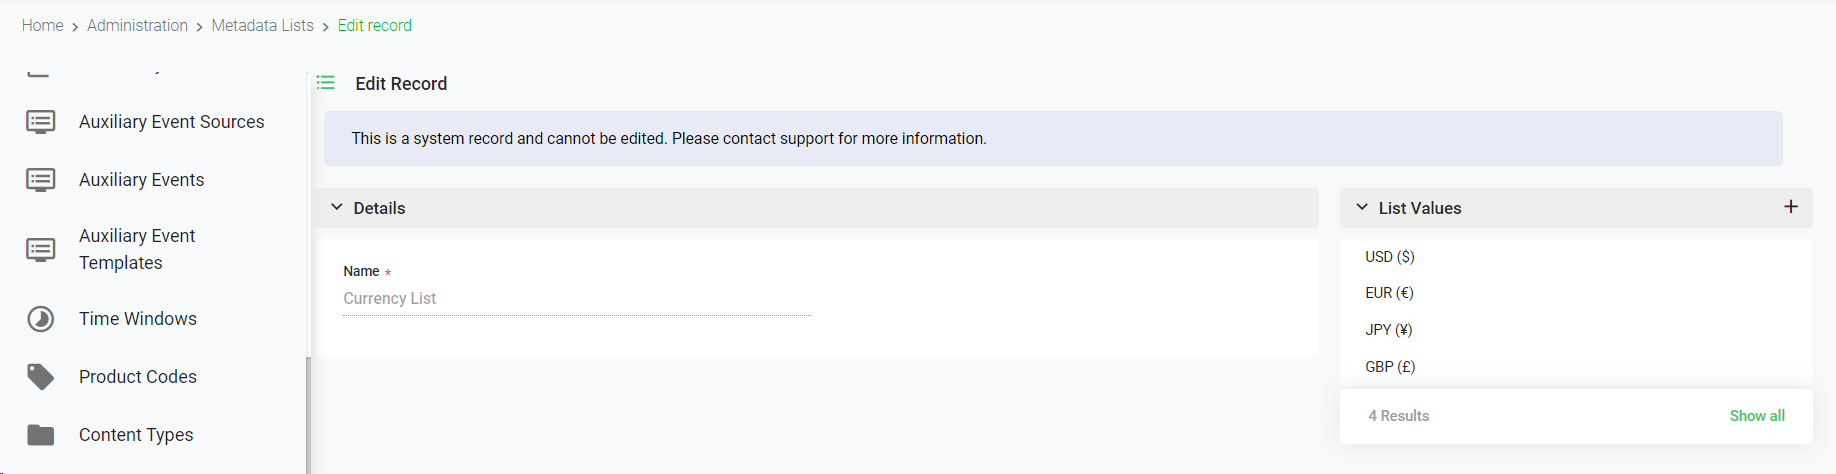The width and height of the screenshot is (1836, 474).
Task: Click Show all list values link
Action: click(x=1756, y=416)
